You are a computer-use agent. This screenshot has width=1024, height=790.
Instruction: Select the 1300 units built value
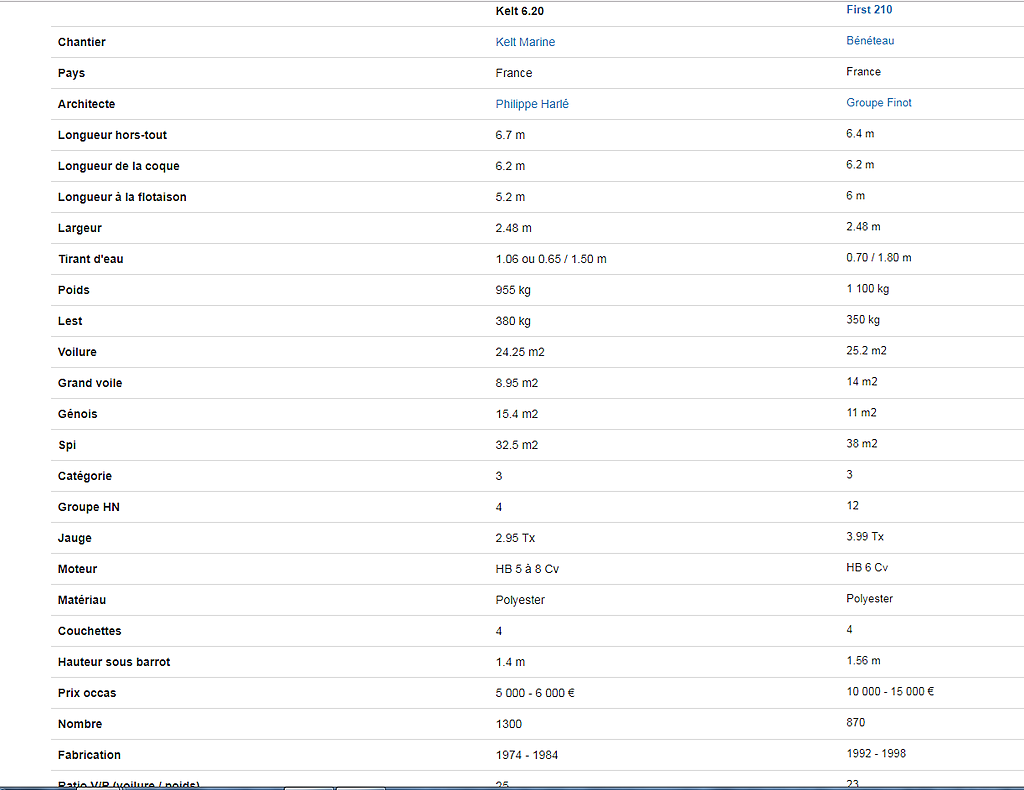509,724
